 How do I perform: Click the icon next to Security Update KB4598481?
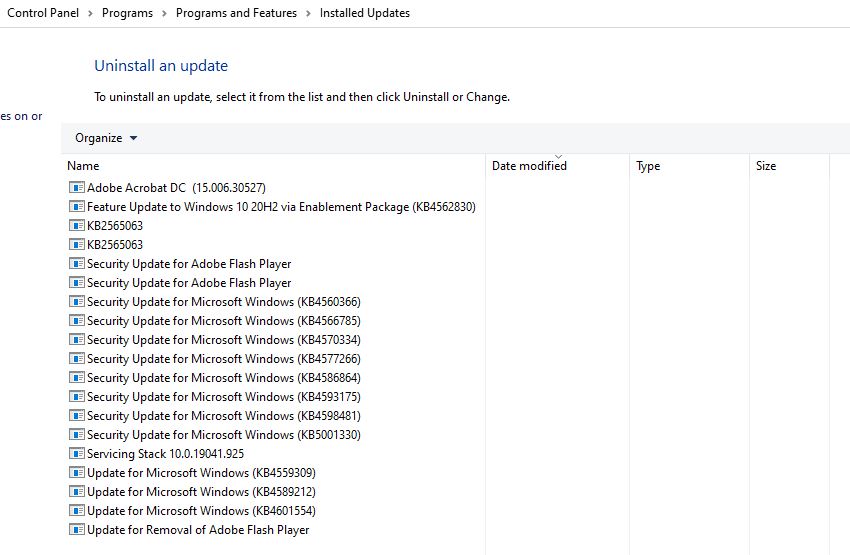pos(77,415)
